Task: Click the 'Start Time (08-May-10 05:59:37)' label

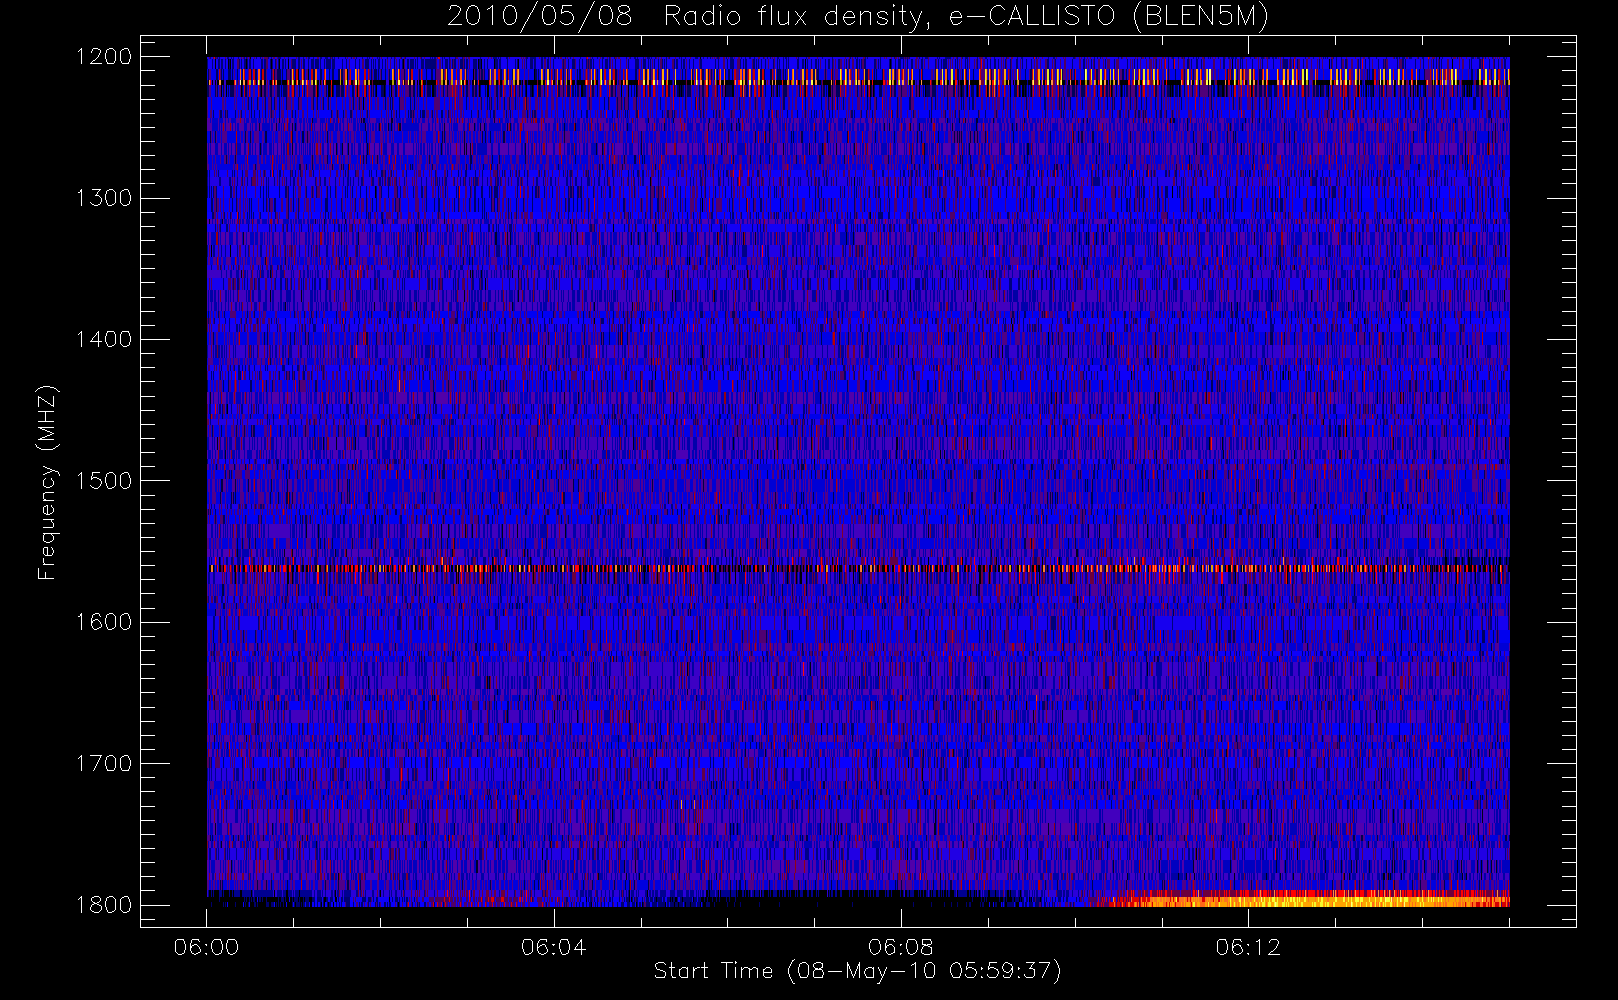Action: pyautogui.click(x=857, y=971)
